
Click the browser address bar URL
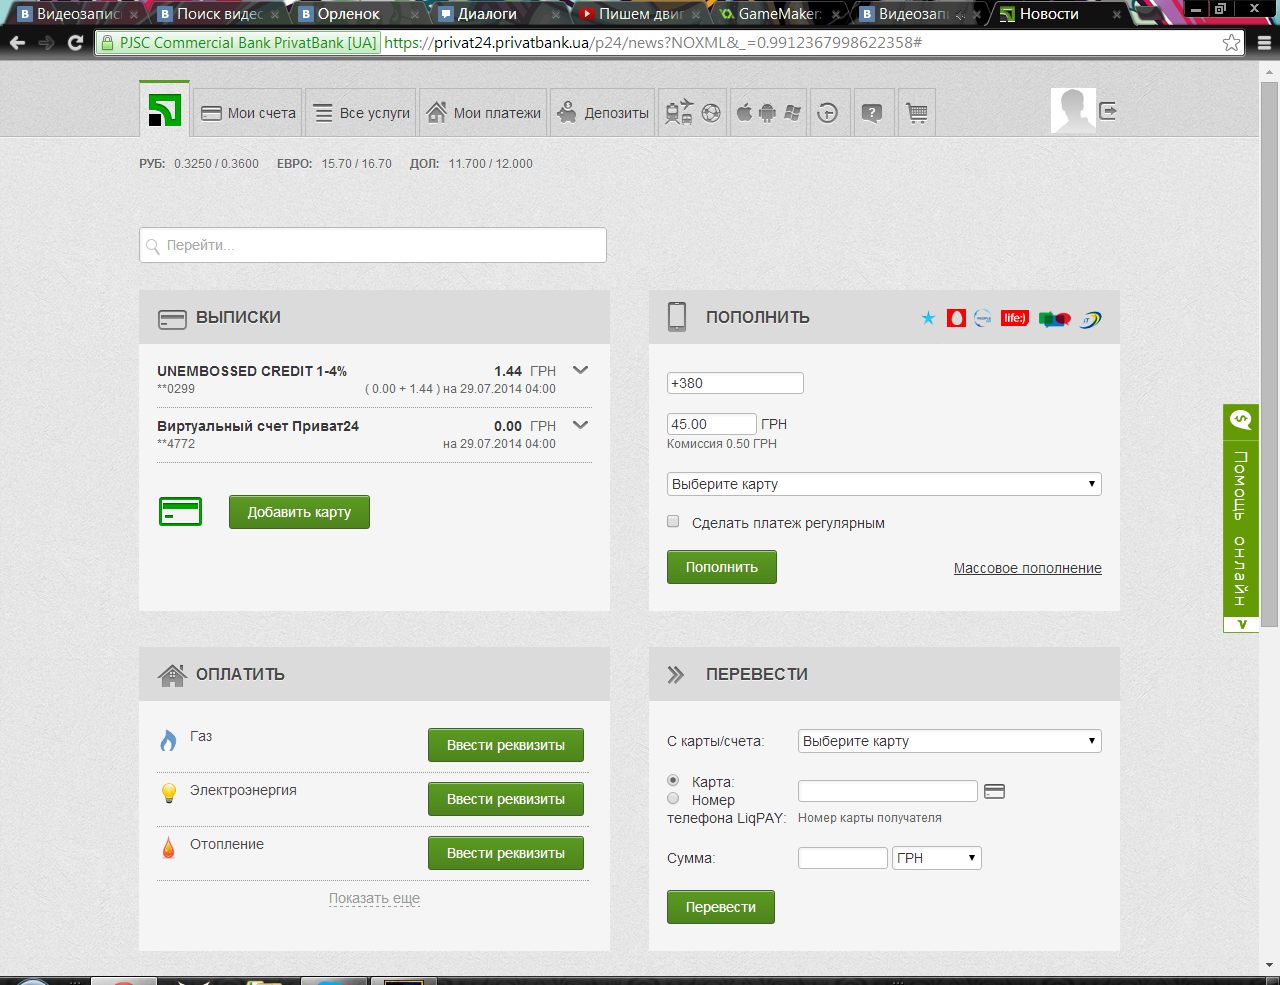point(653,43)
